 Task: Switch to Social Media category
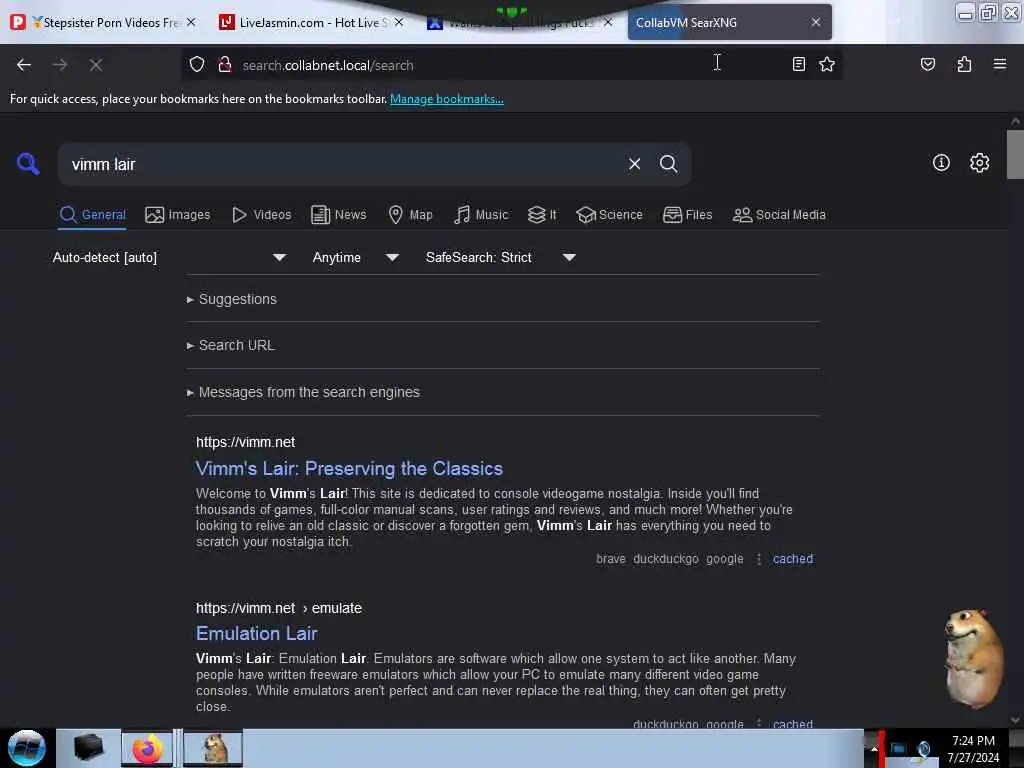coord(779,215)
